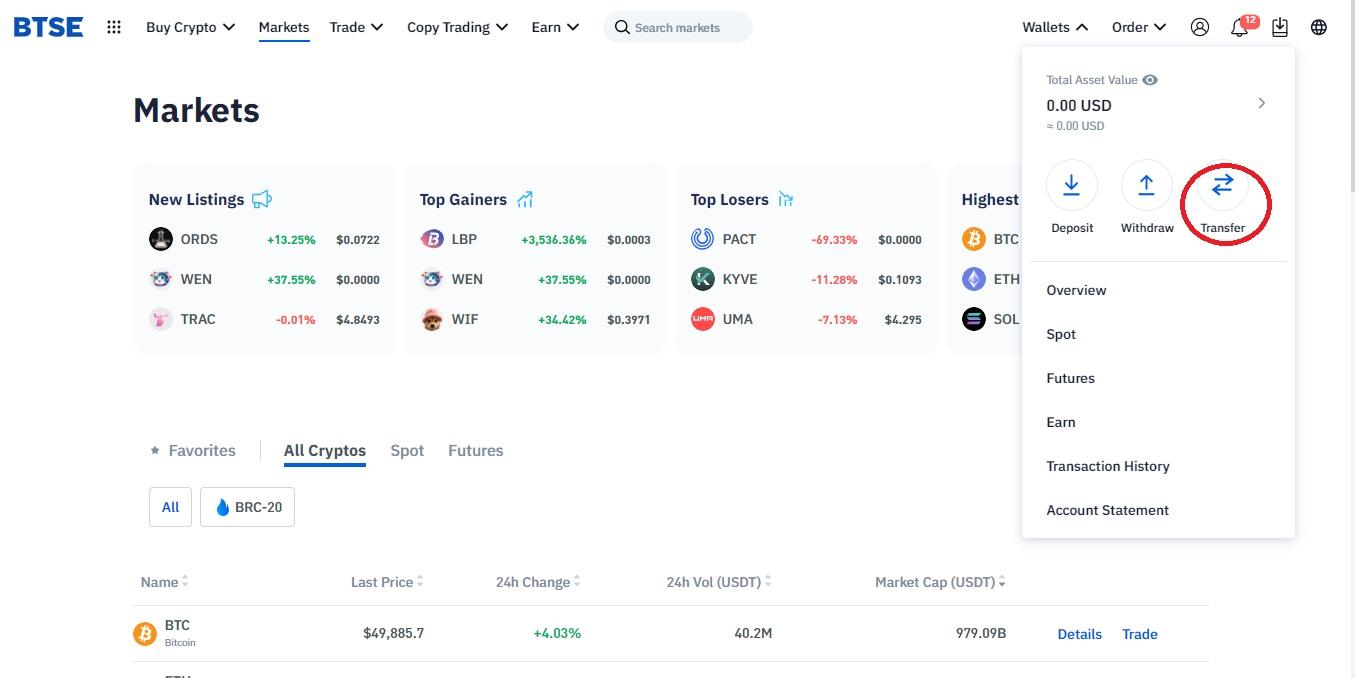Select the All Cryptos tab

[x=325, y=451]
